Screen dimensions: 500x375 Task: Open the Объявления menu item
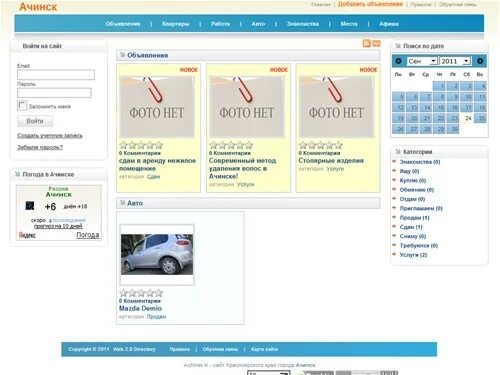[x=123, y=24]
